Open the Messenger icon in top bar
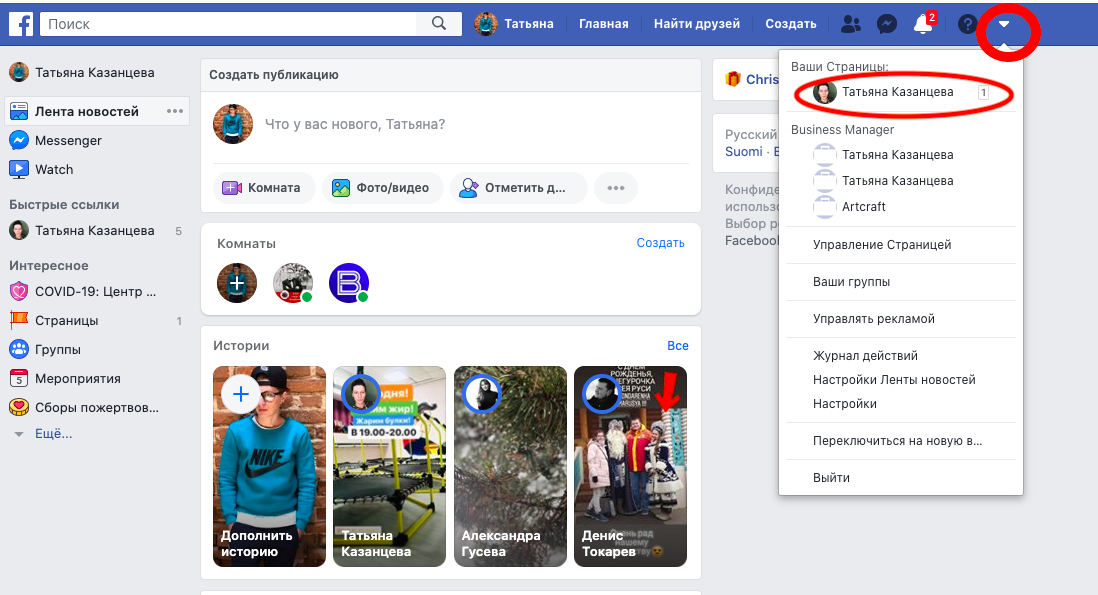This screenshot has width=1098, height=595. pyautogui.click(x=887, y=24)
